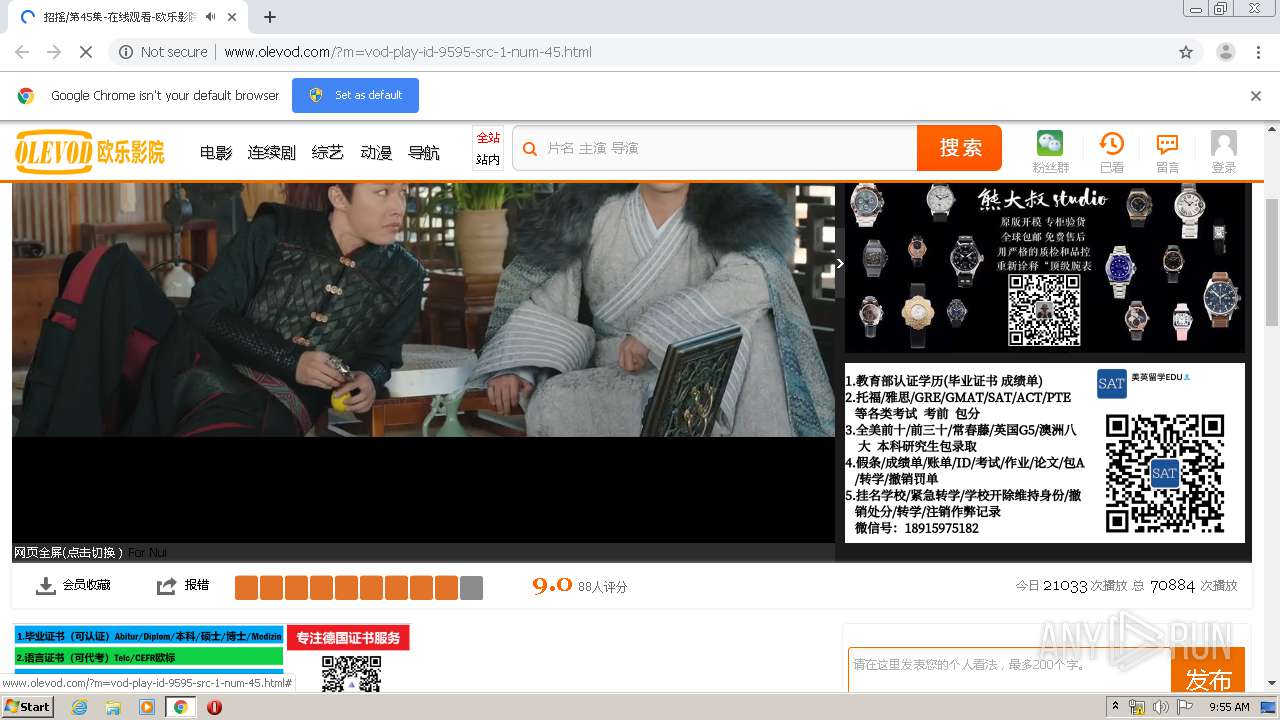Click 毕业证书 blue ad row
Image resolution: width=1280 pixels, height=720 pixels.
pyautogui.click(x=148, y=636)
